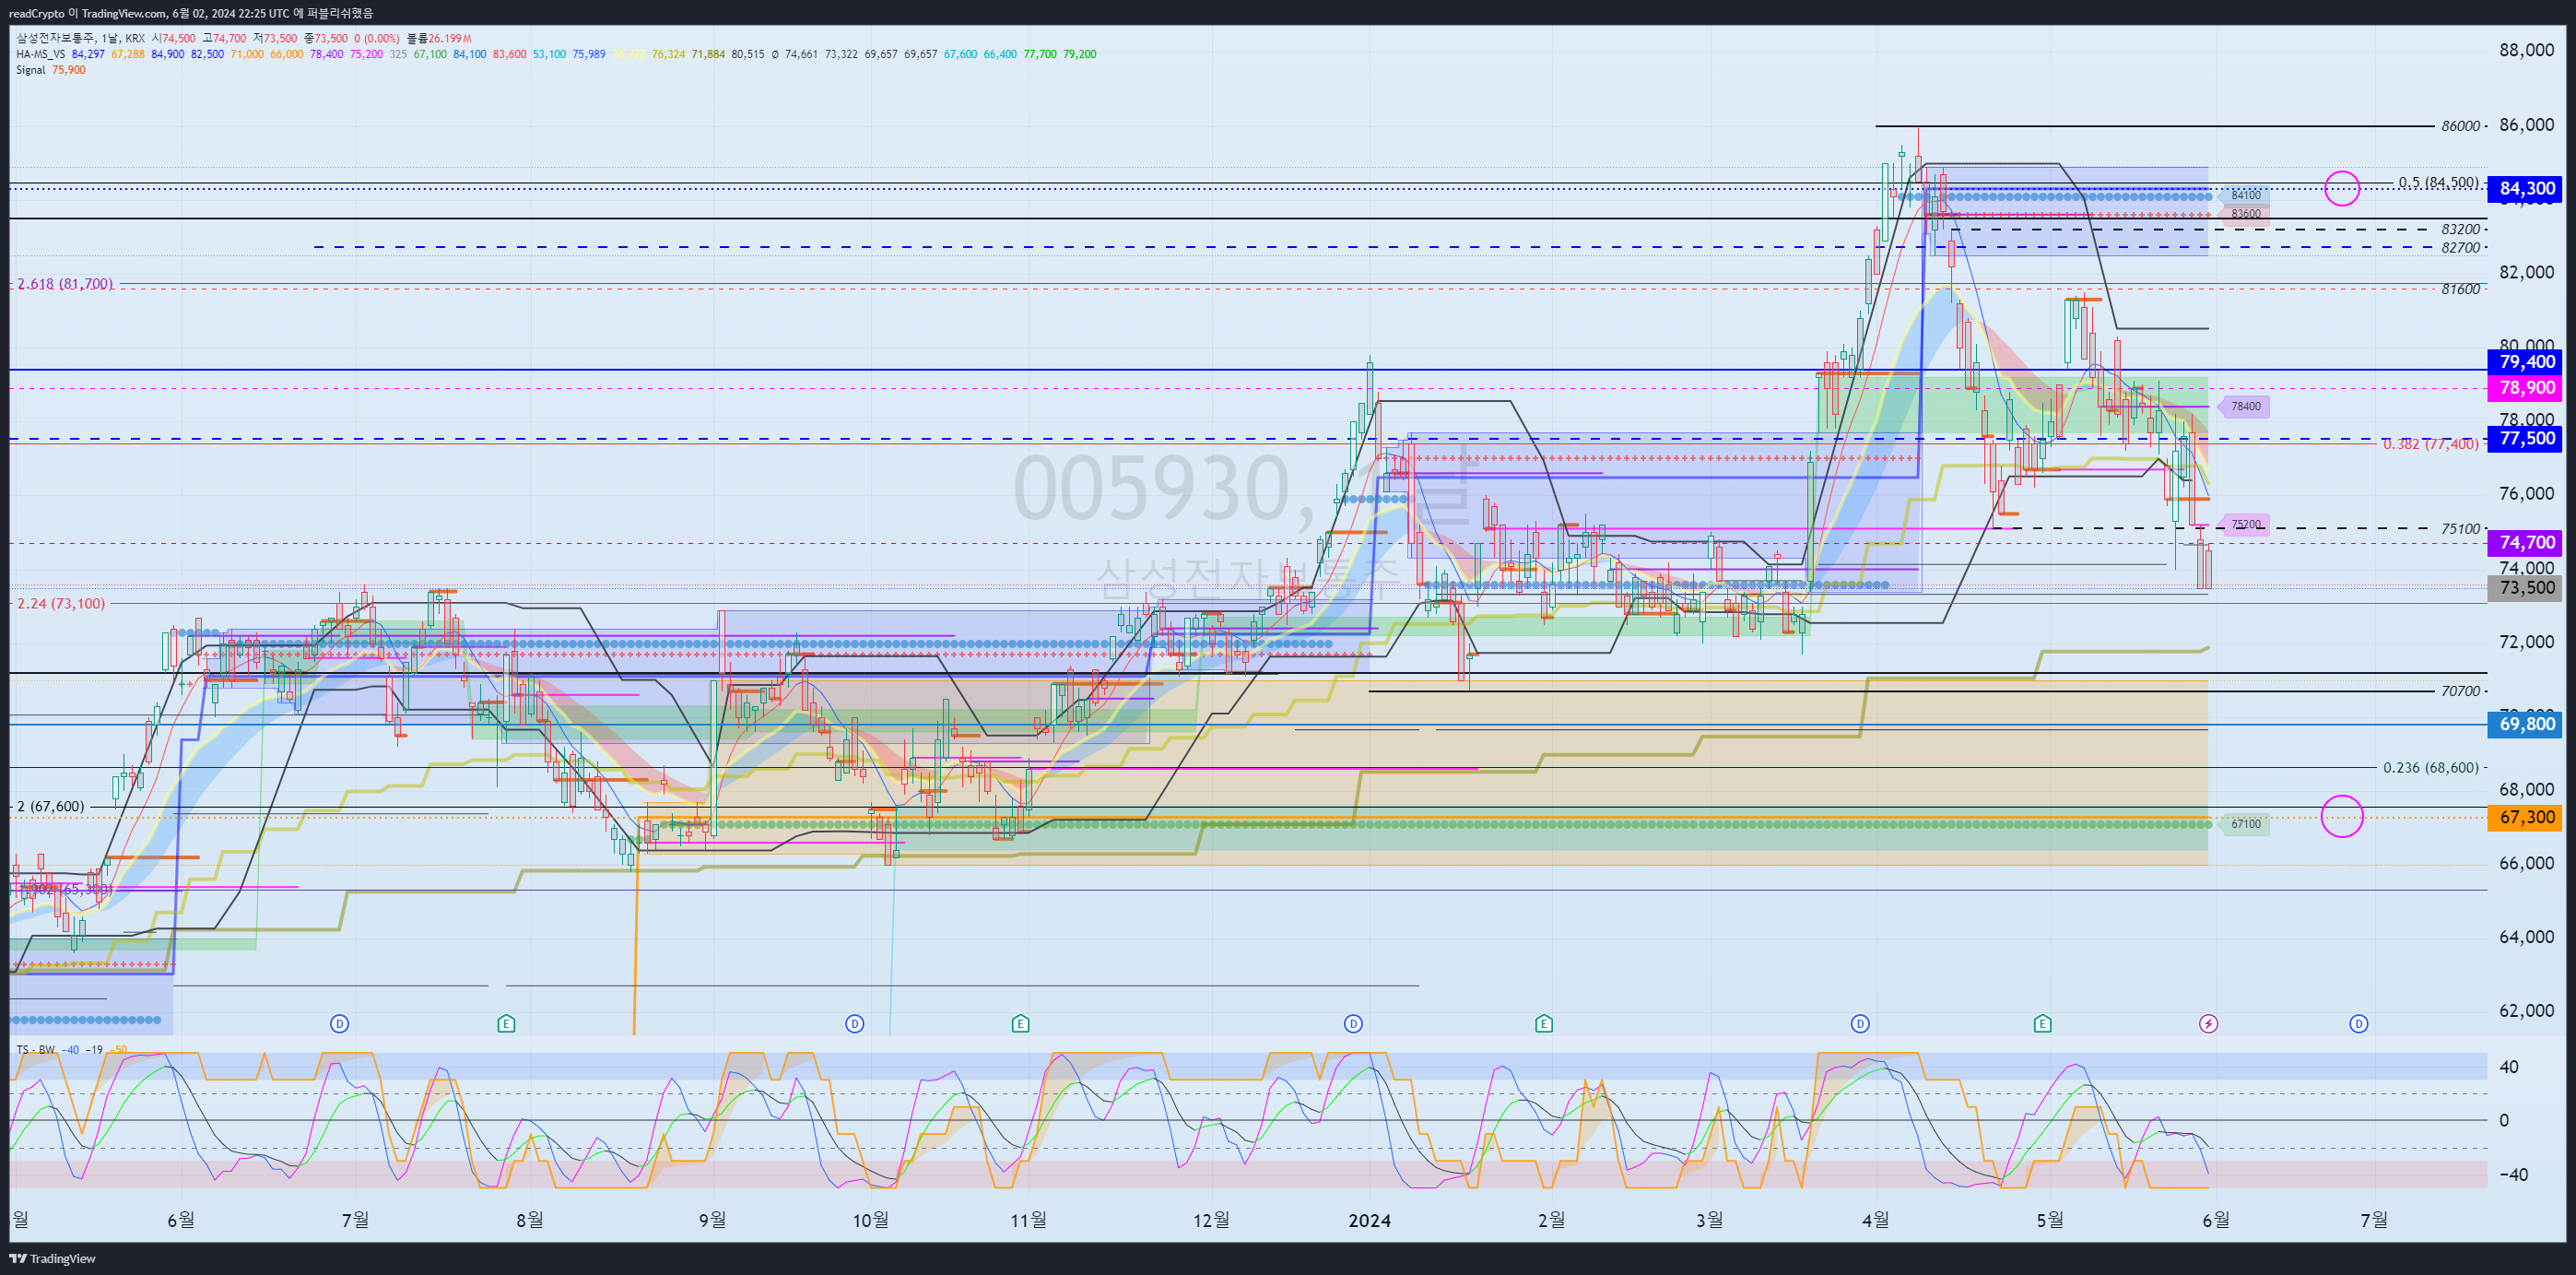Click the 70700 line label

coord(2460,691)
